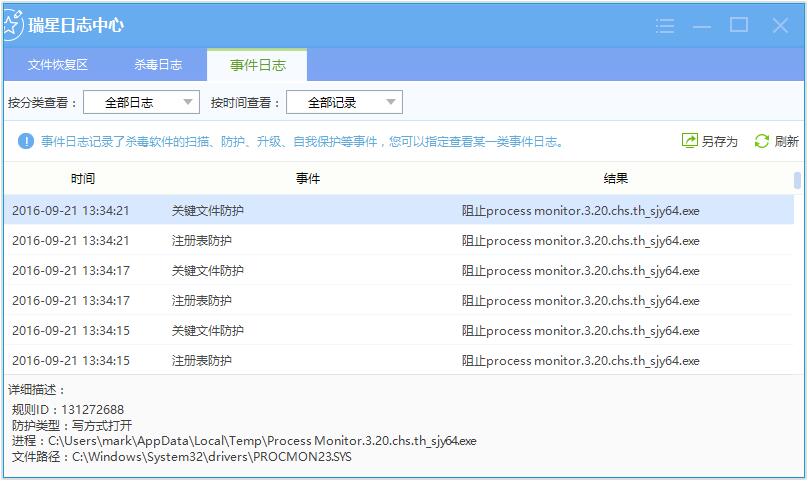The image size is (808, 481).
Task: Switch to the 文件恢复区 tab
Action: point(58,64)
